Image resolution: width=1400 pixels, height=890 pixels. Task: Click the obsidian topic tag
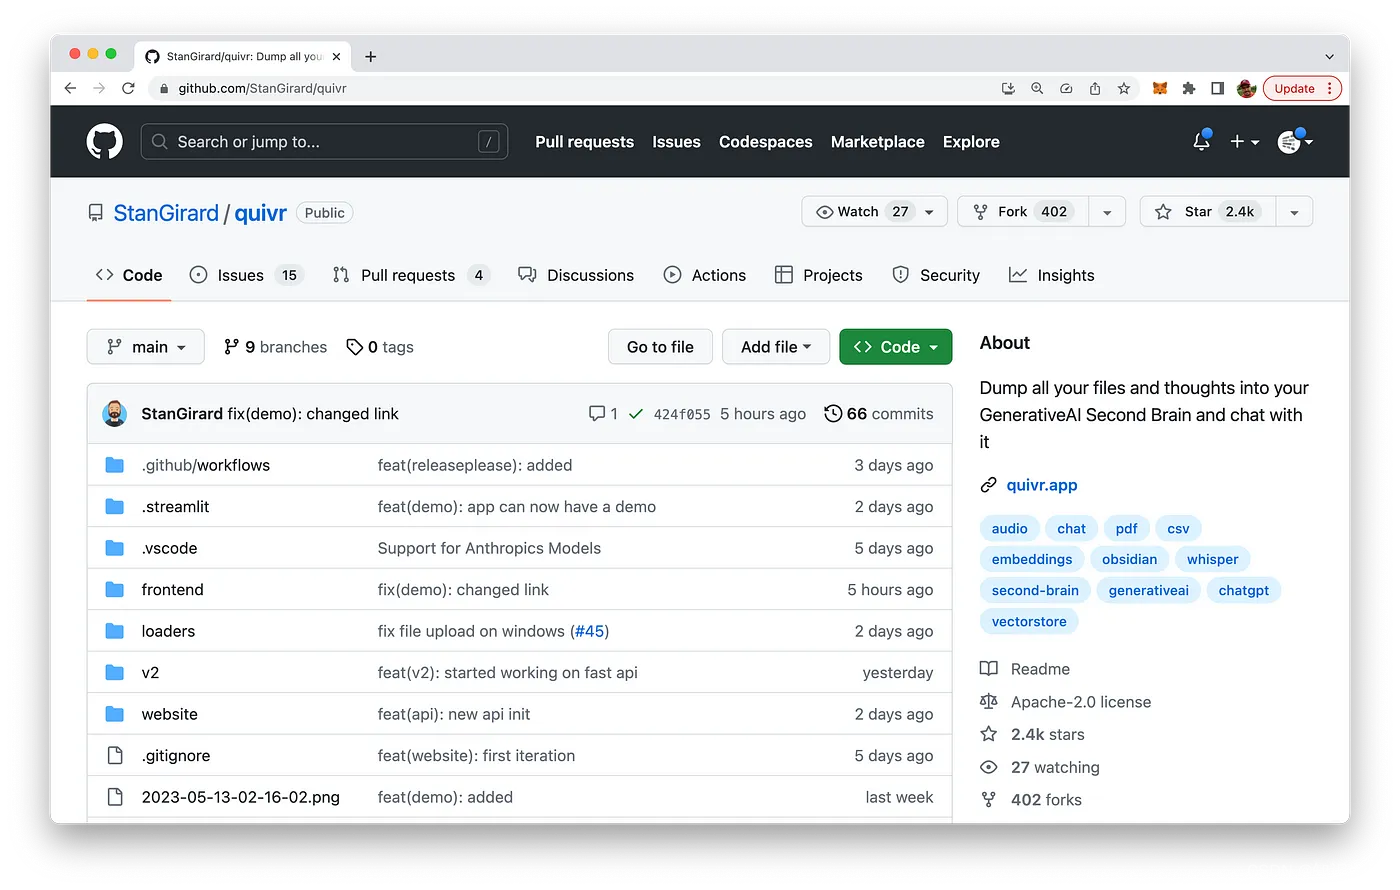pos(1129,560)
